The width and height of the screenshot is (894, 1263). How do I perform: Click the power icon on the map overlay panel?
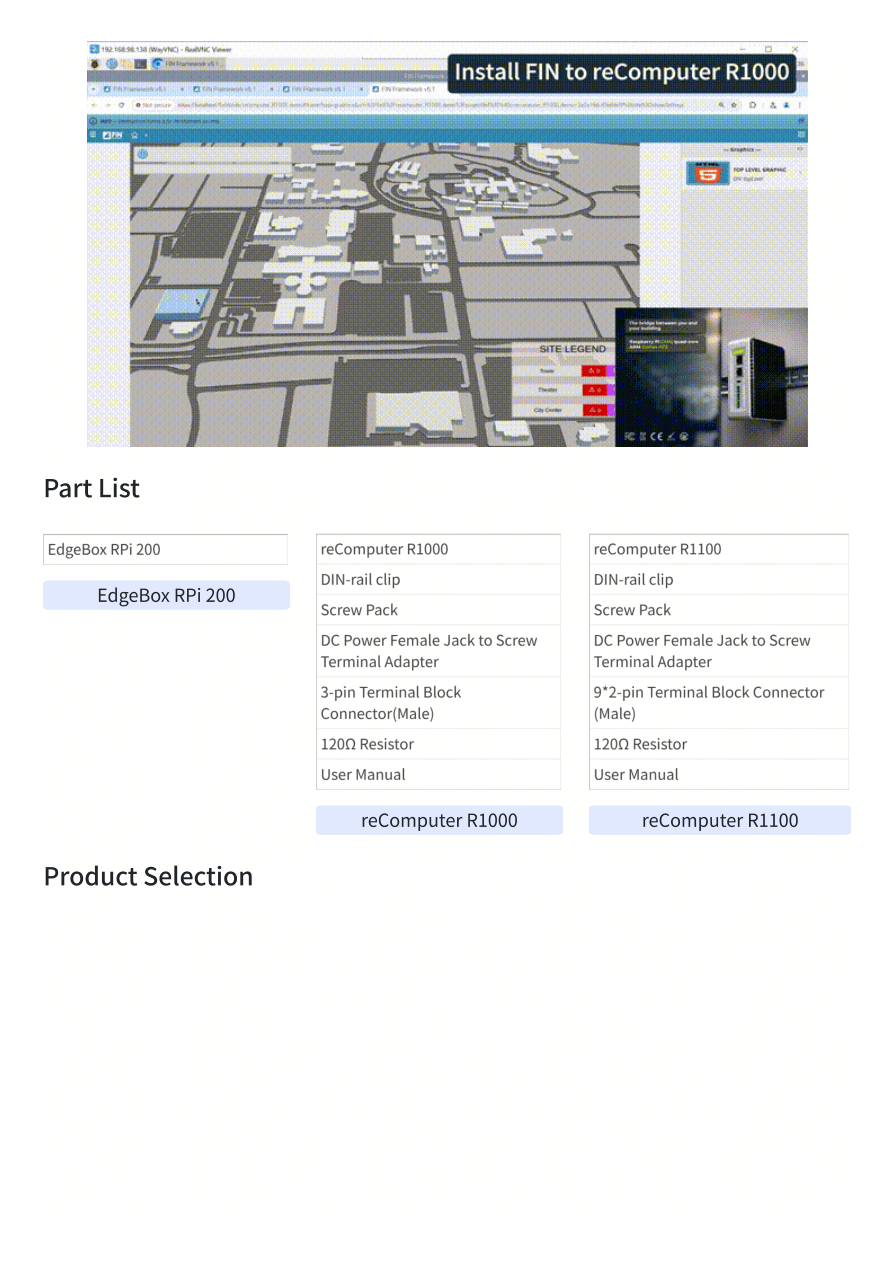[142, 154]
